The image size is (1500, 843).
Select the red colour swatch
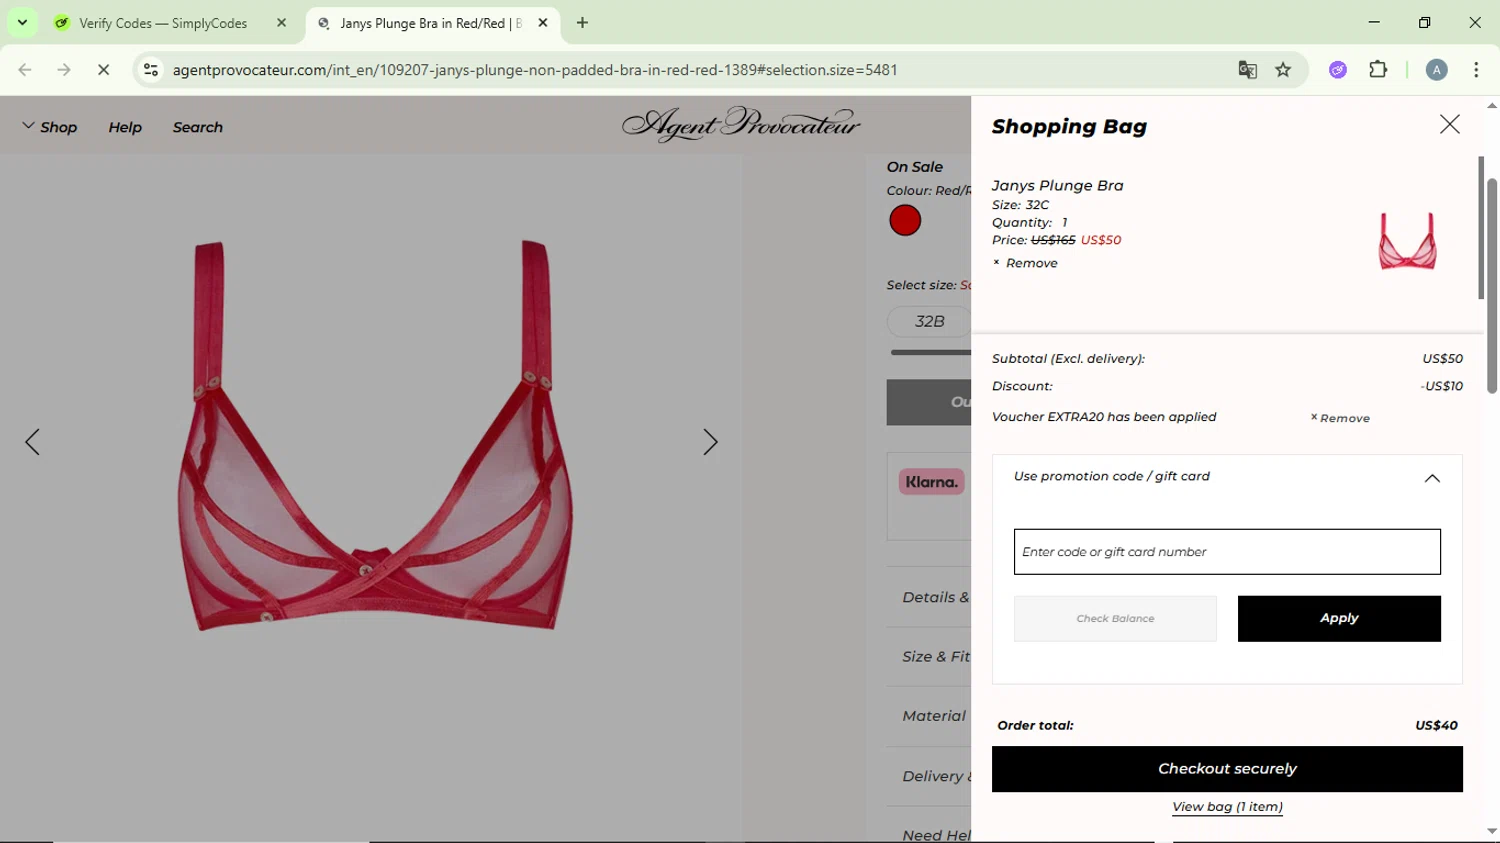coord(905,220)
